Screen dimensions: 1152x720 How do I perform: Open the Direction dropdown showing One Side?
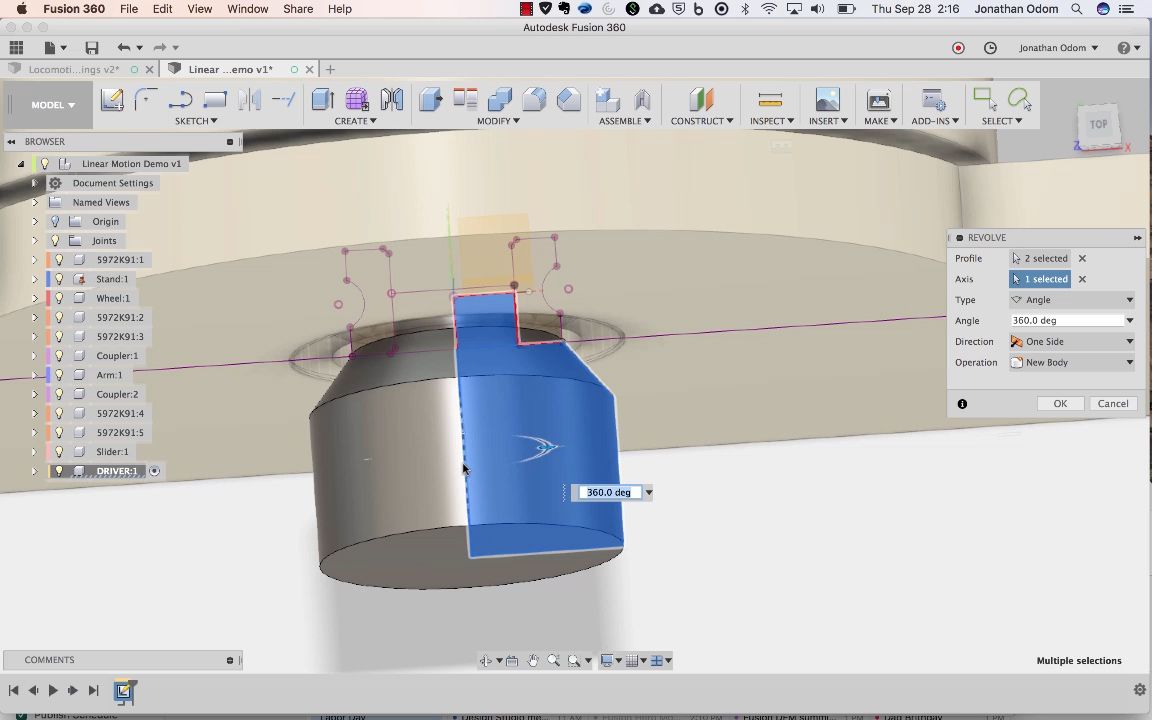coord(1072,342)
